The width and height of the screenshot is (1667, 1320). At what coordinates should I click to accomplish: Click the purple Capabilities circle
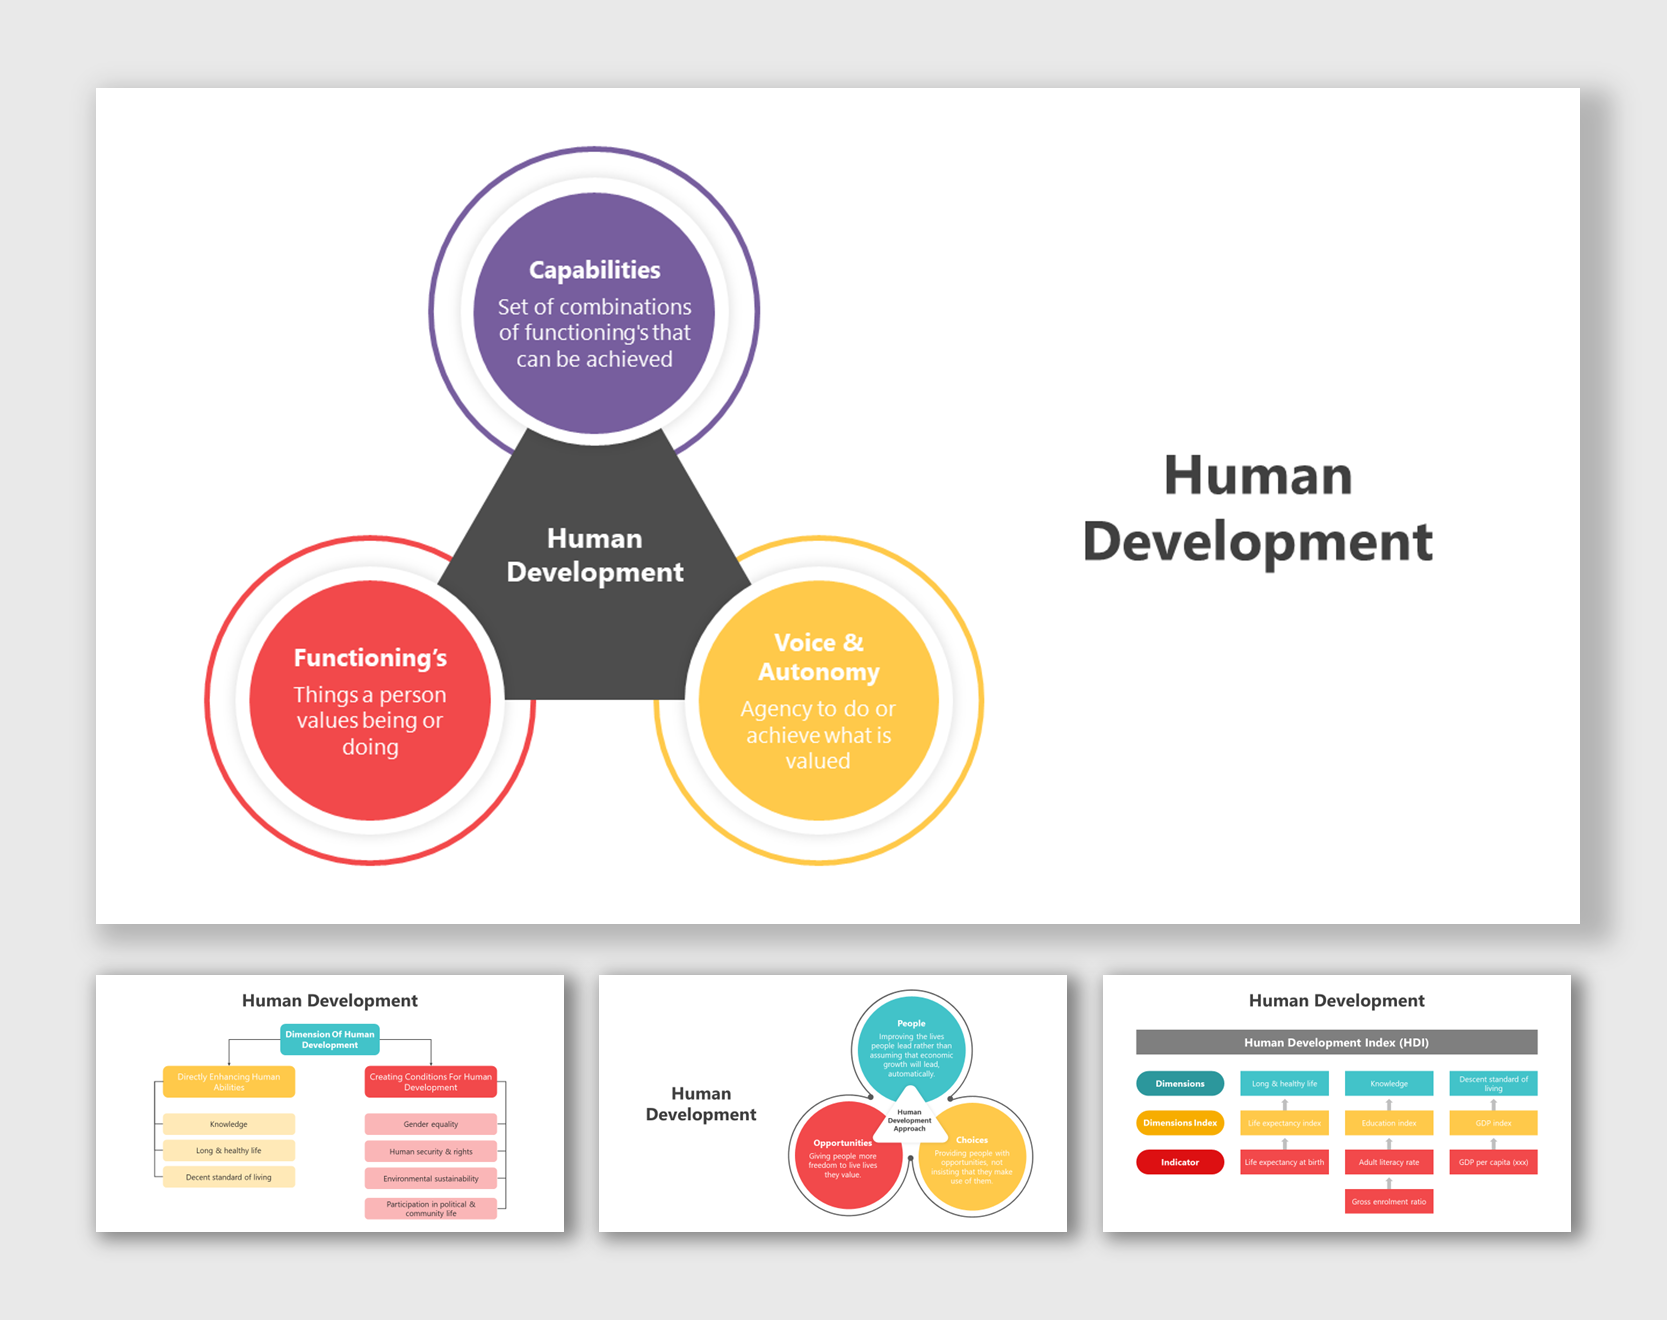point(594,313)
